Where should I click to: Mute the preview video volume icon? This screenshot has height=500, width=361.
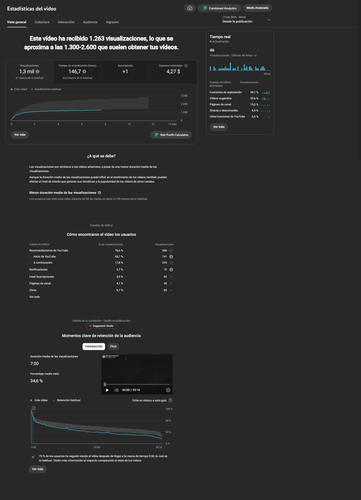pyautogui.click(x=116, y=390)
